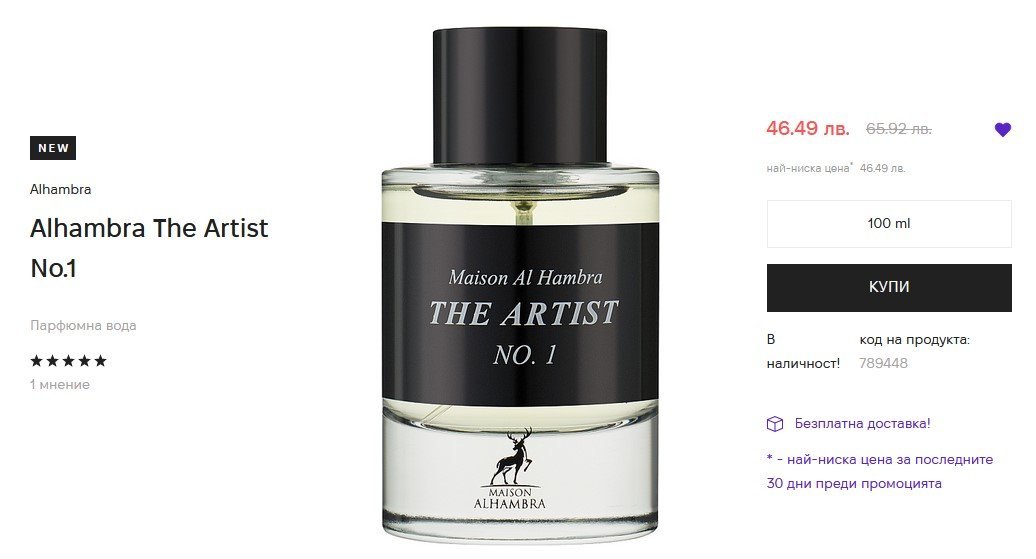
Task: Click the lowest price footnote text
Action: point(879,471)
